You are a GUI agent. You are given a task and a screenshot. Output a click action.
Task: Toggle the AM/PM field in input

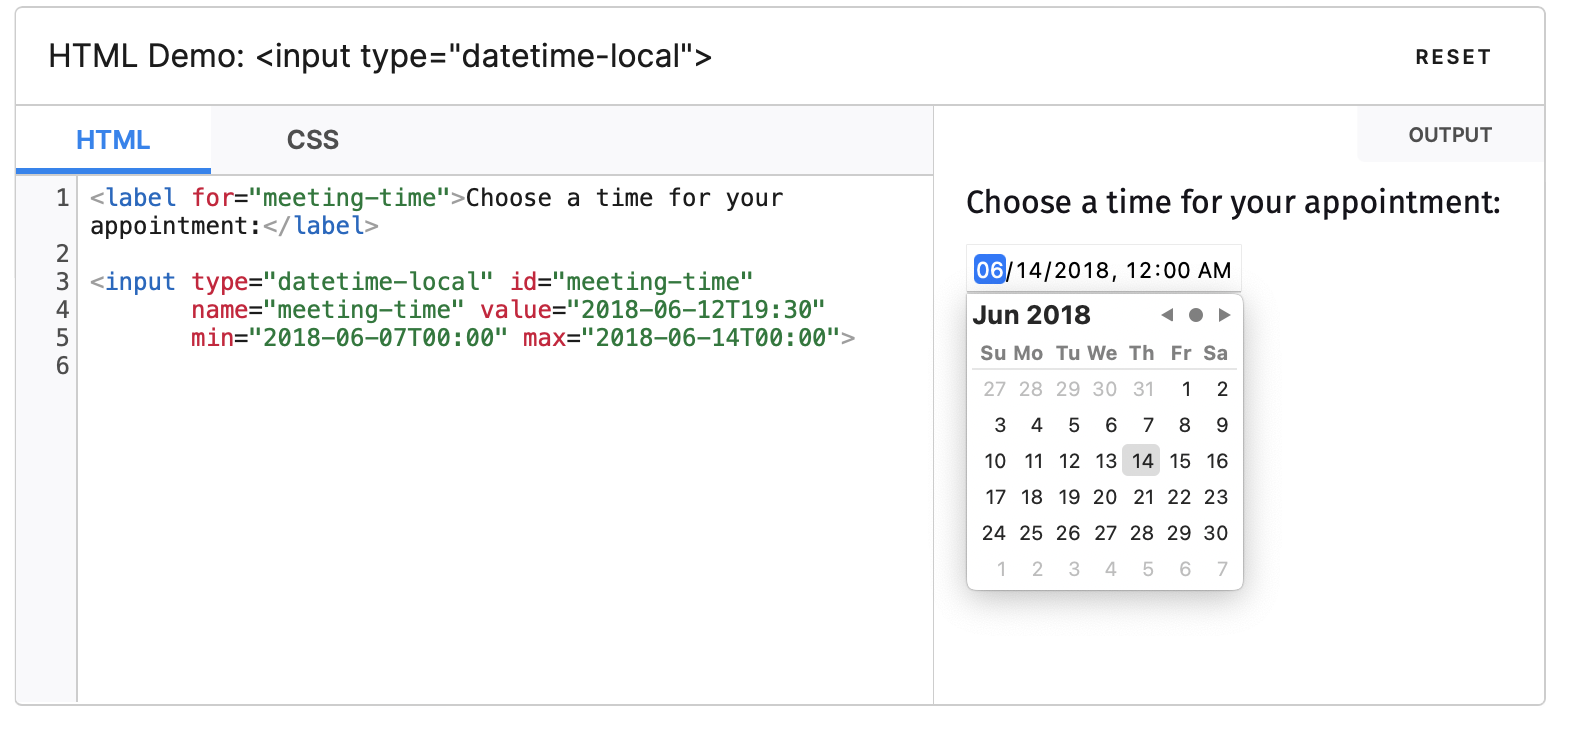pyautogui.click(x=1214, y=270)
